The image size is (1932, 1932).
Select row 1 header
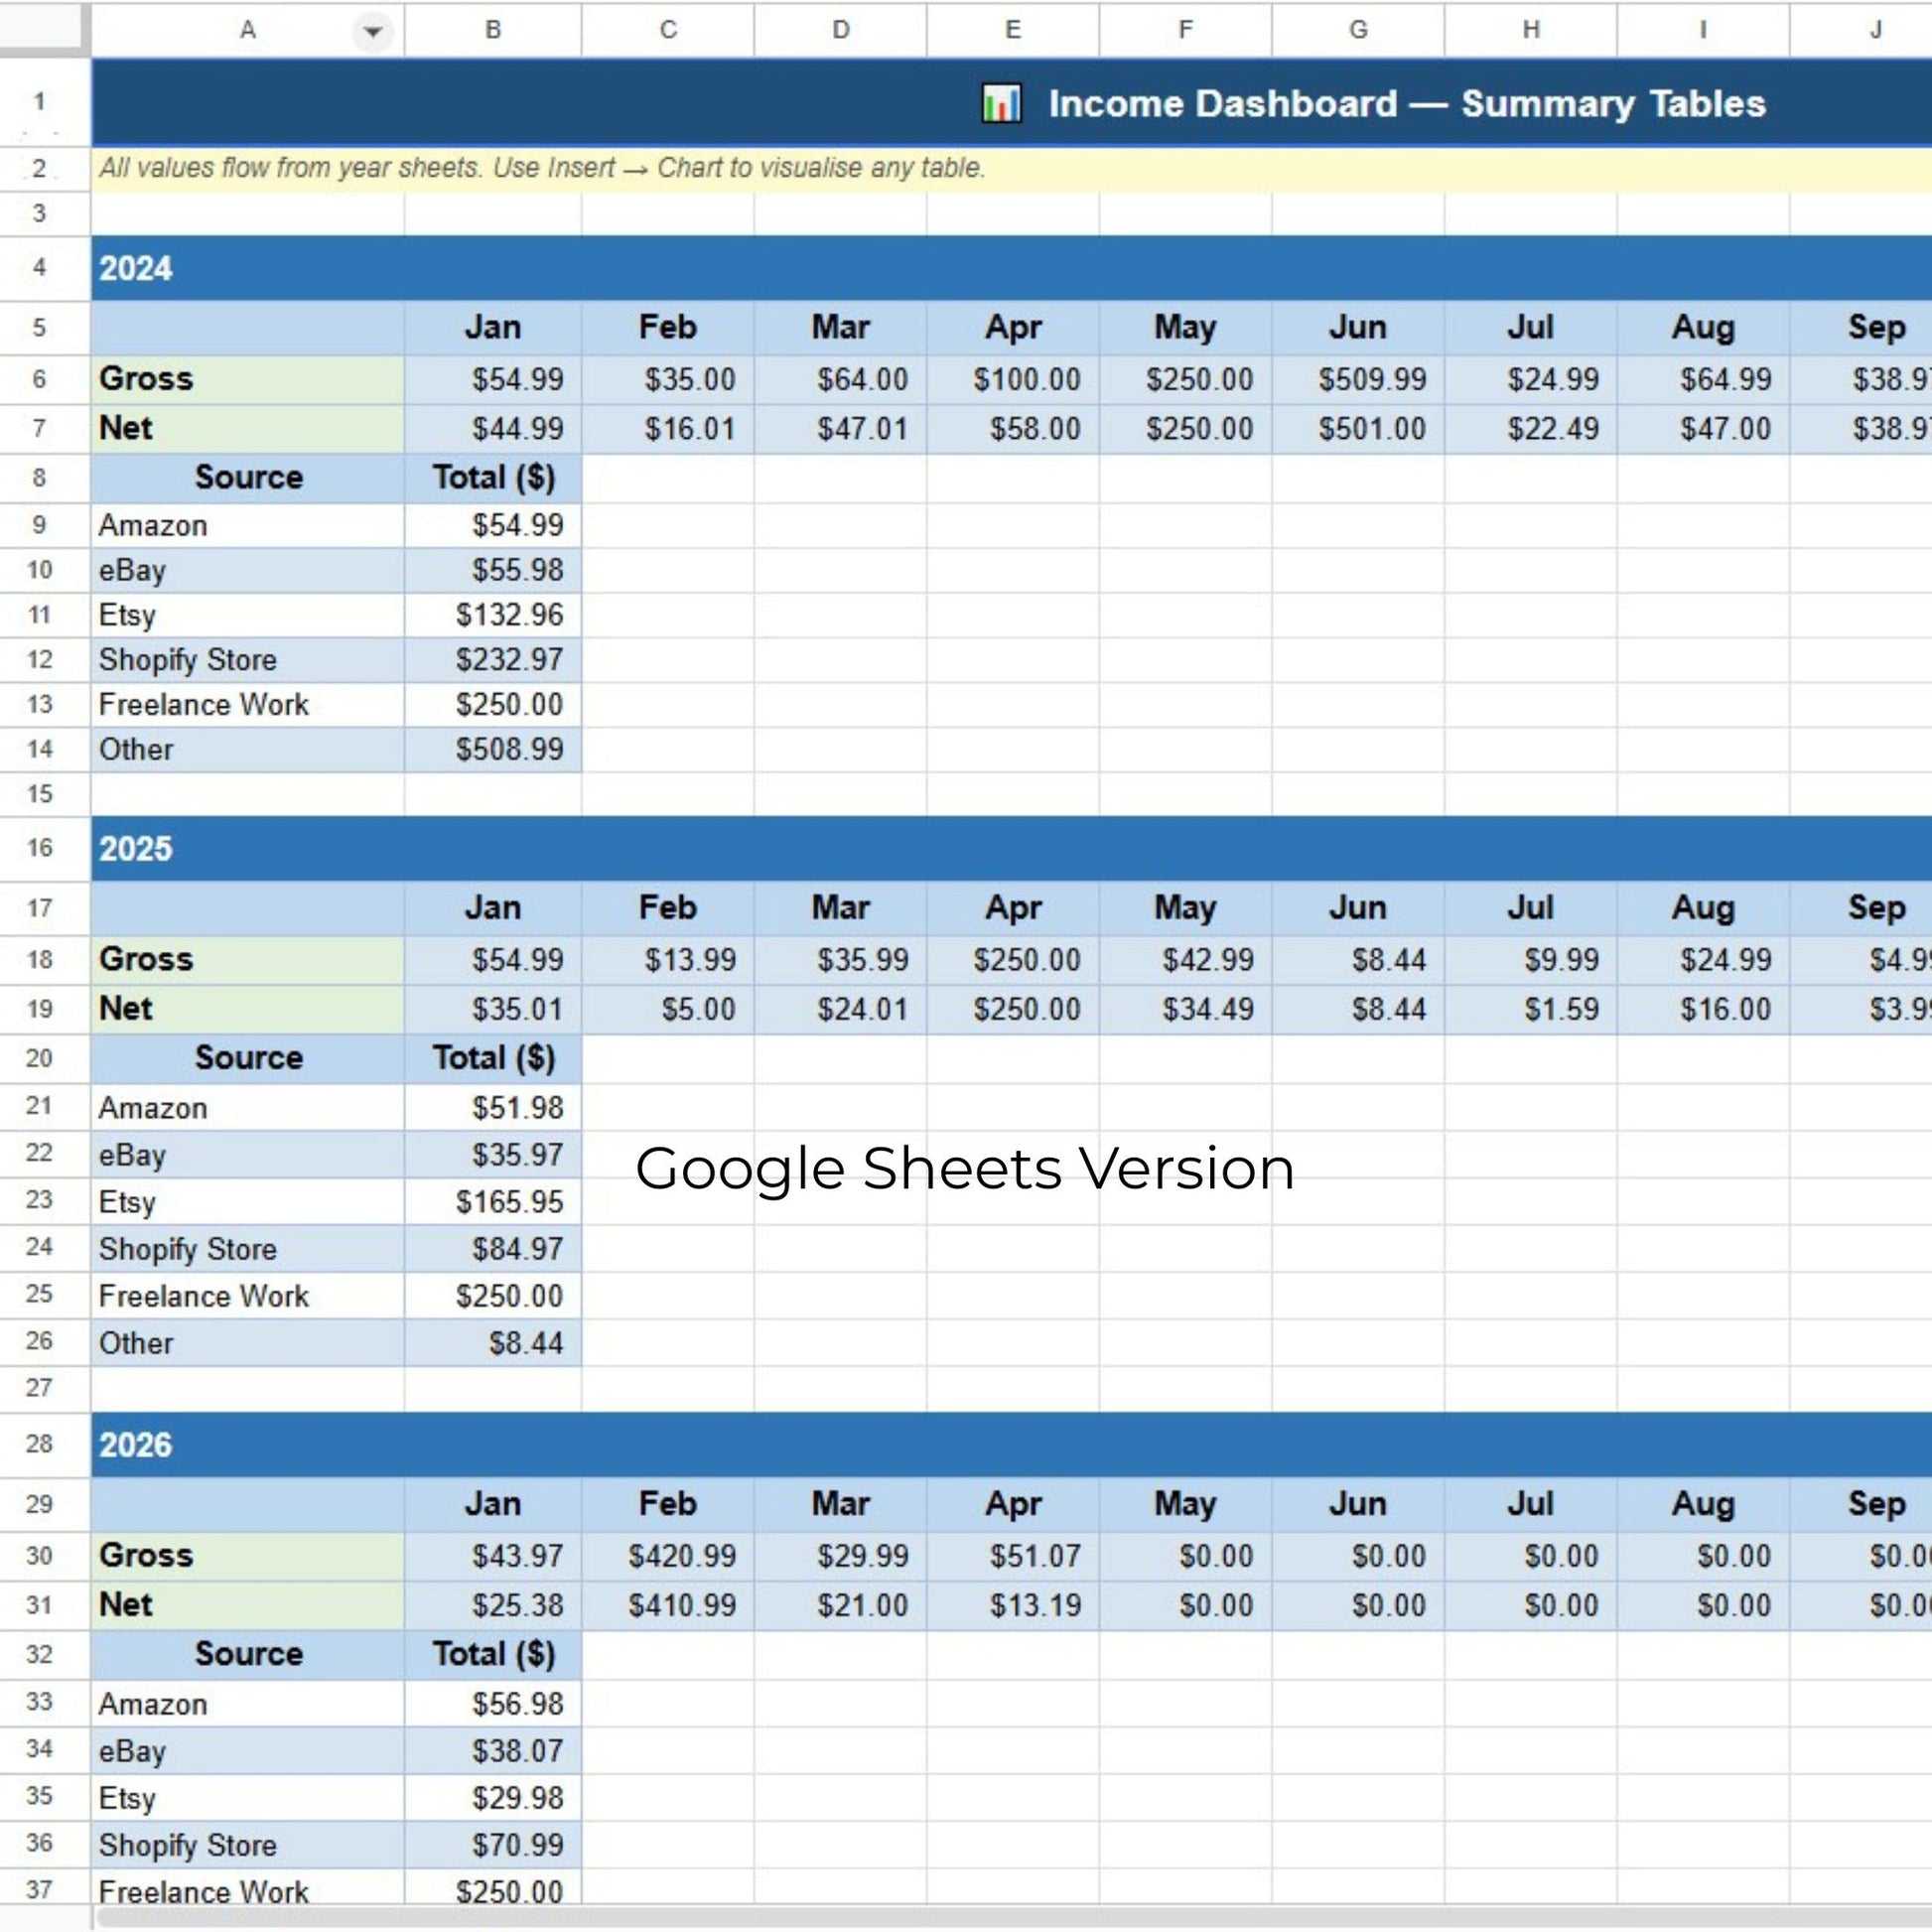tap(40, 102)
